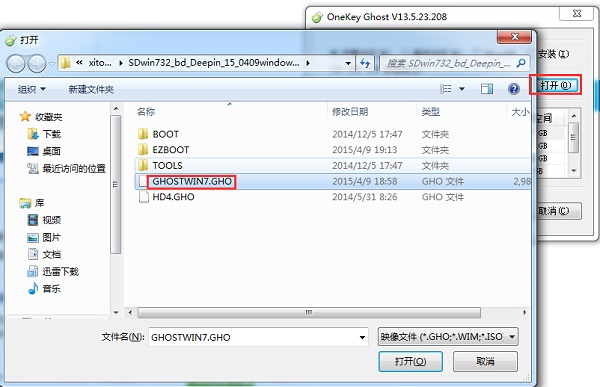Click the navigation pane scroll down arrow
Viewport: 600px width, 387px height.
[116, 313]
